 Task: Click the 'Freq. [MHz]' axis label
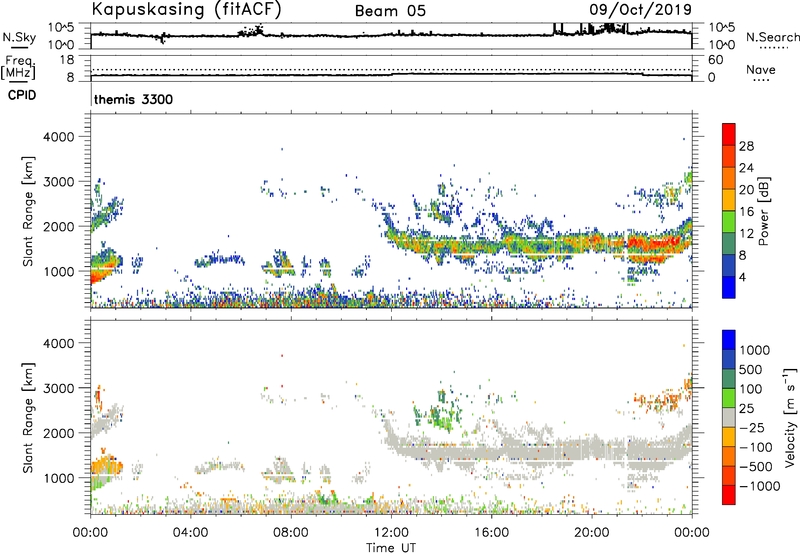[x=18, y=67]
